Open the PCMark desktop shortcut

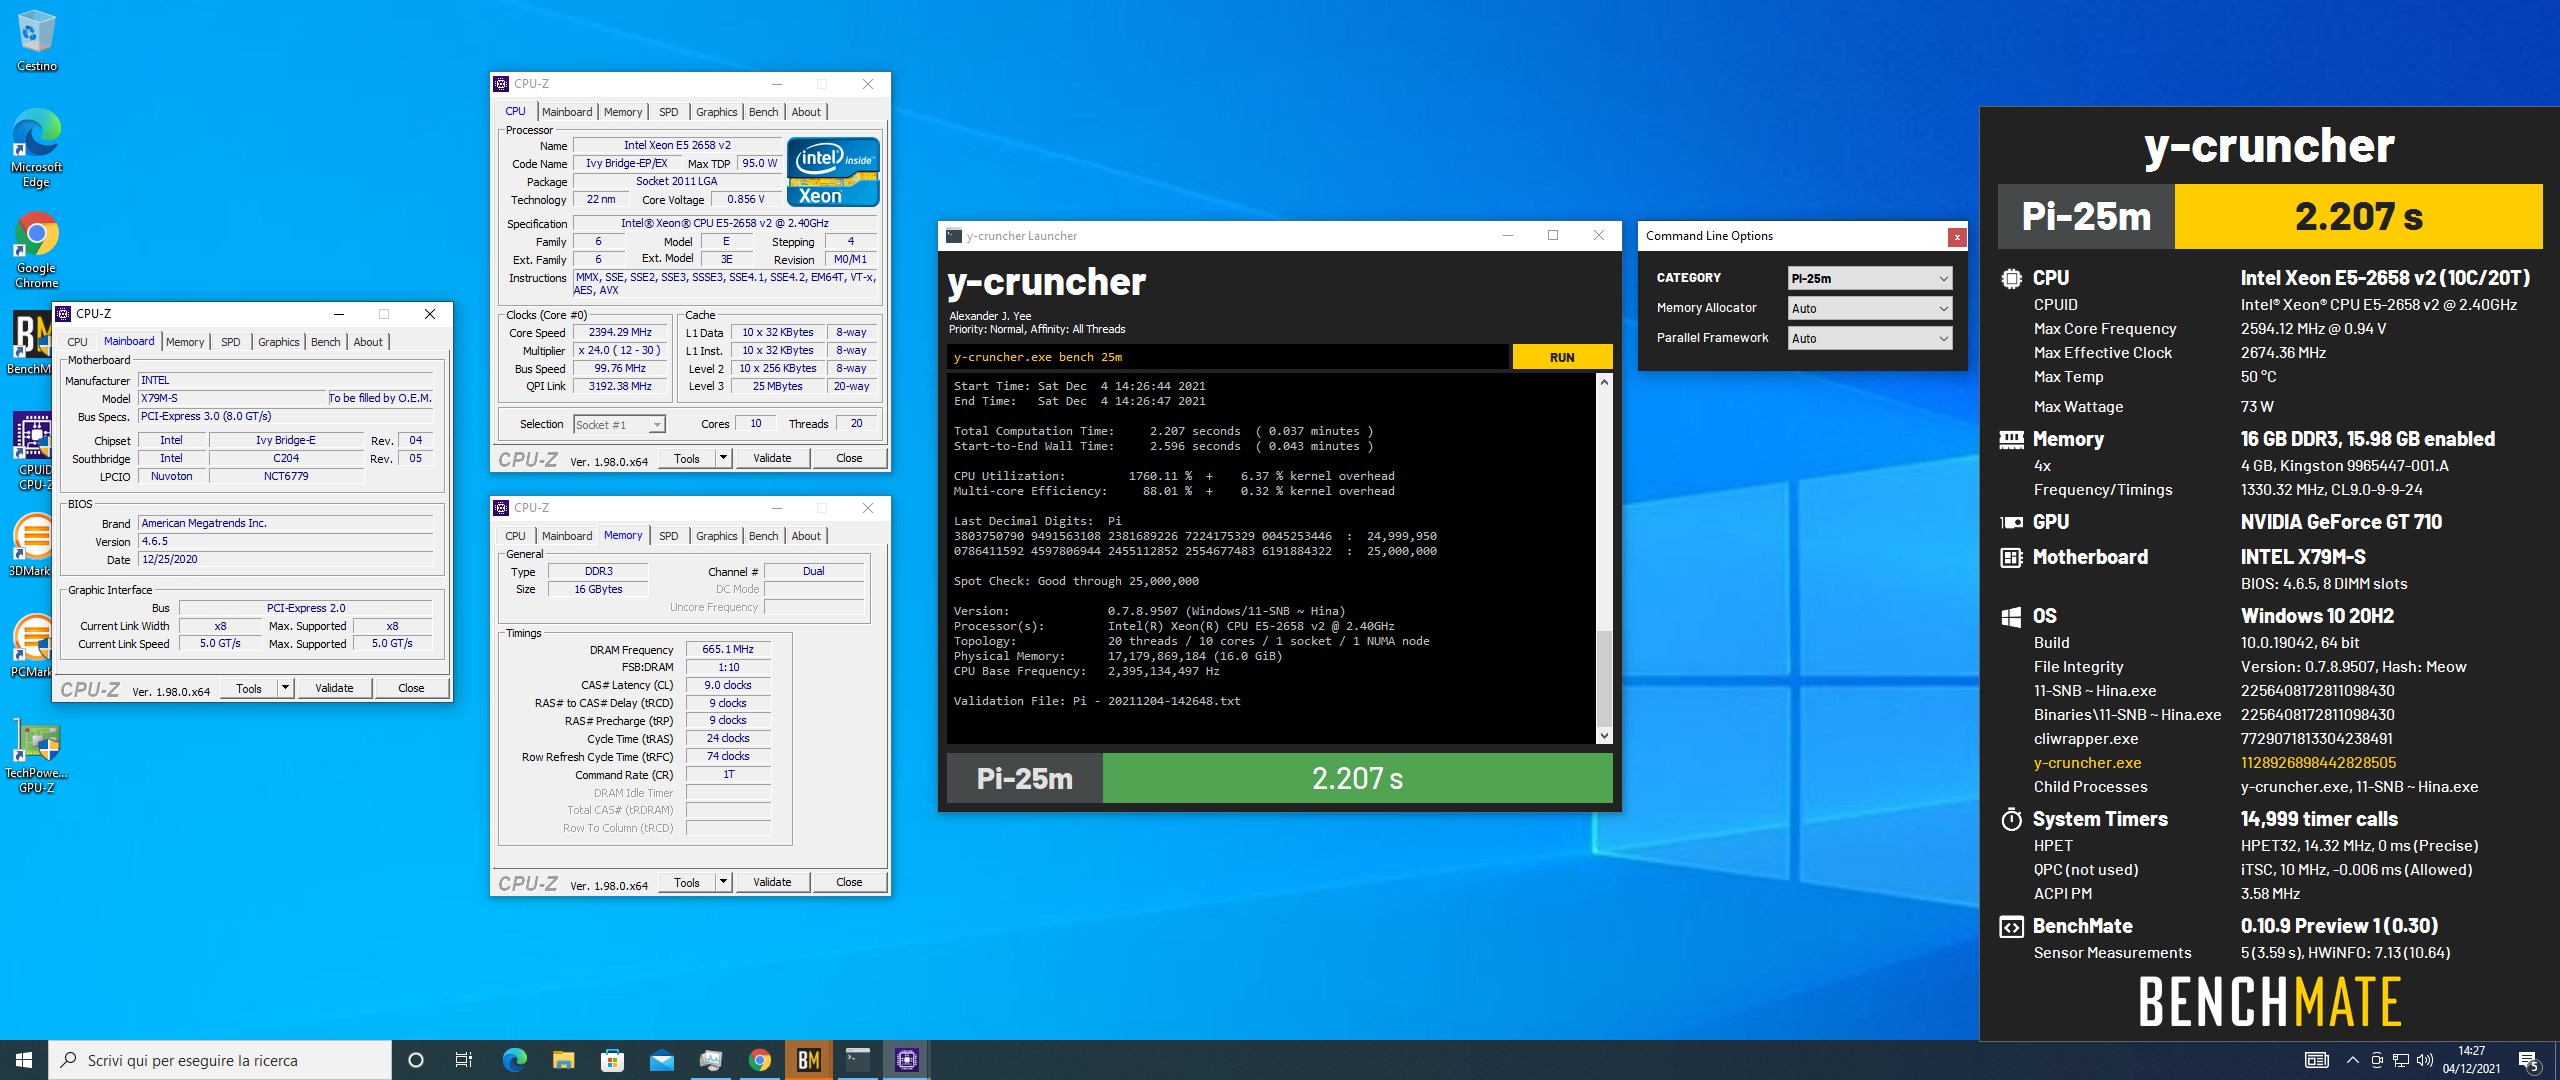30,645
